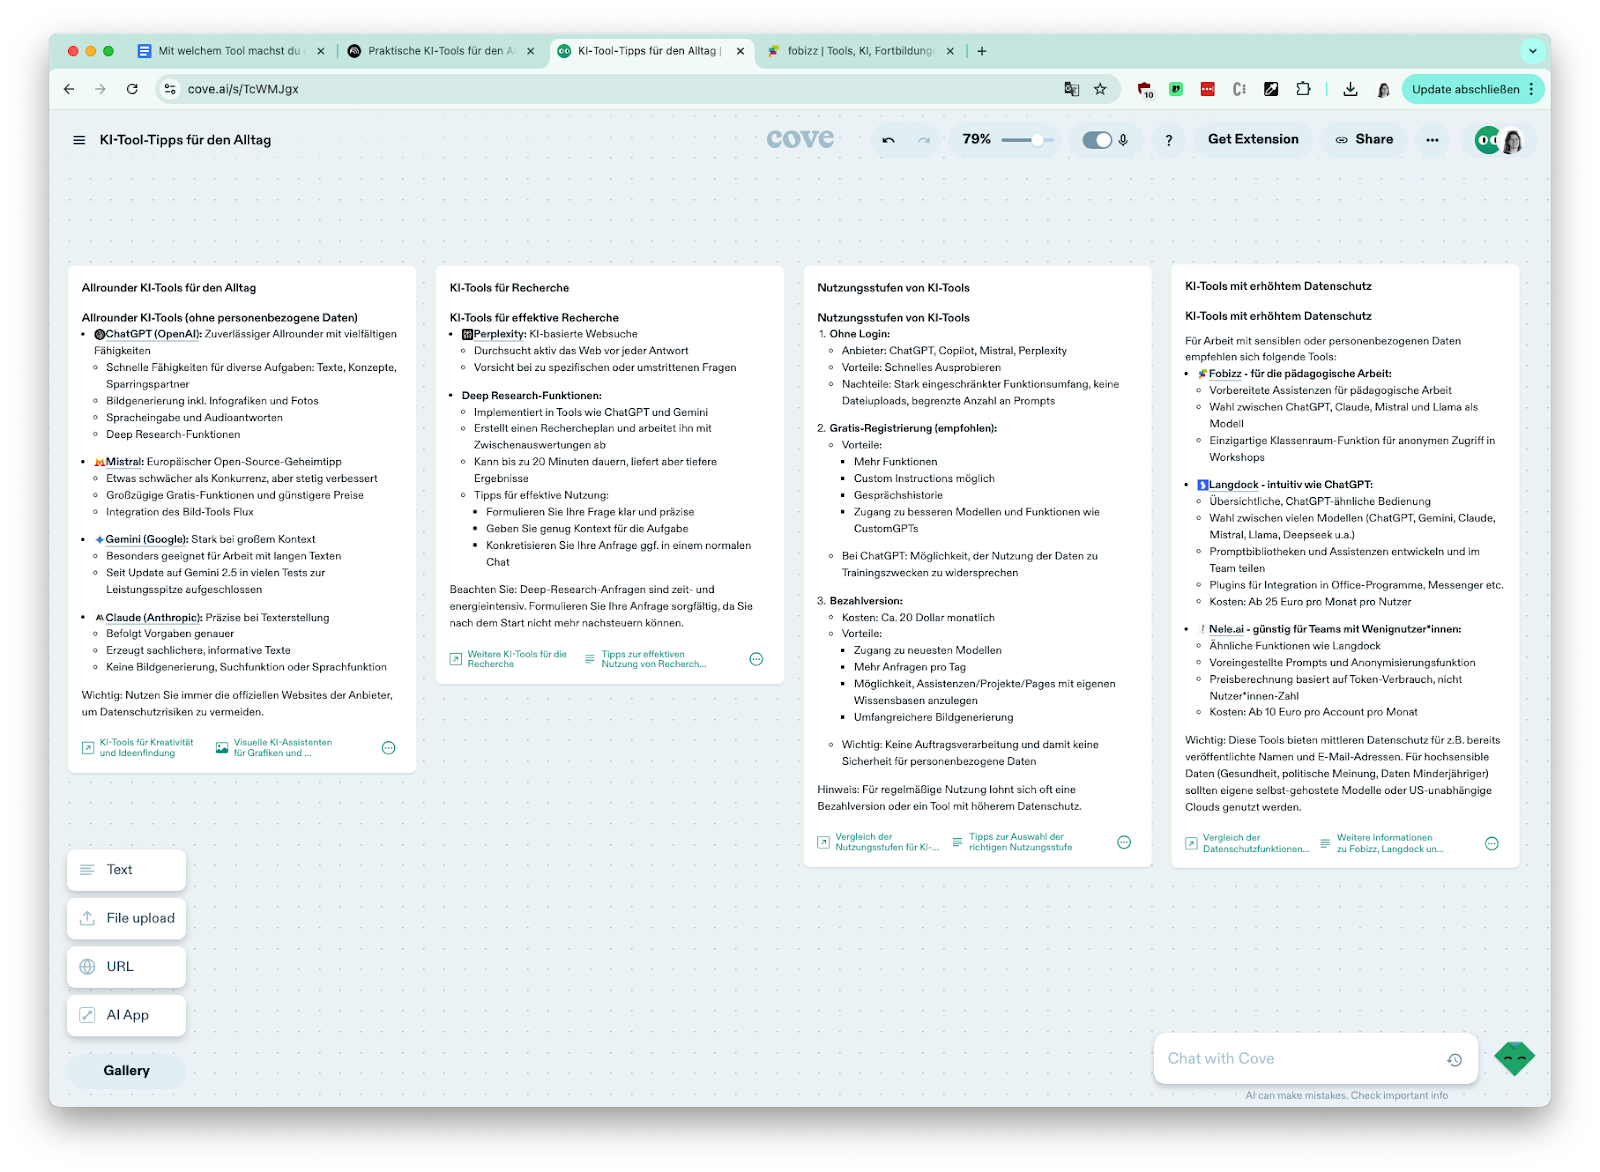The image size is (1600, 1172).
Task: Click suggestion 'Weitere KI-Tools für die Recherche'
Action: coord(508,659)
